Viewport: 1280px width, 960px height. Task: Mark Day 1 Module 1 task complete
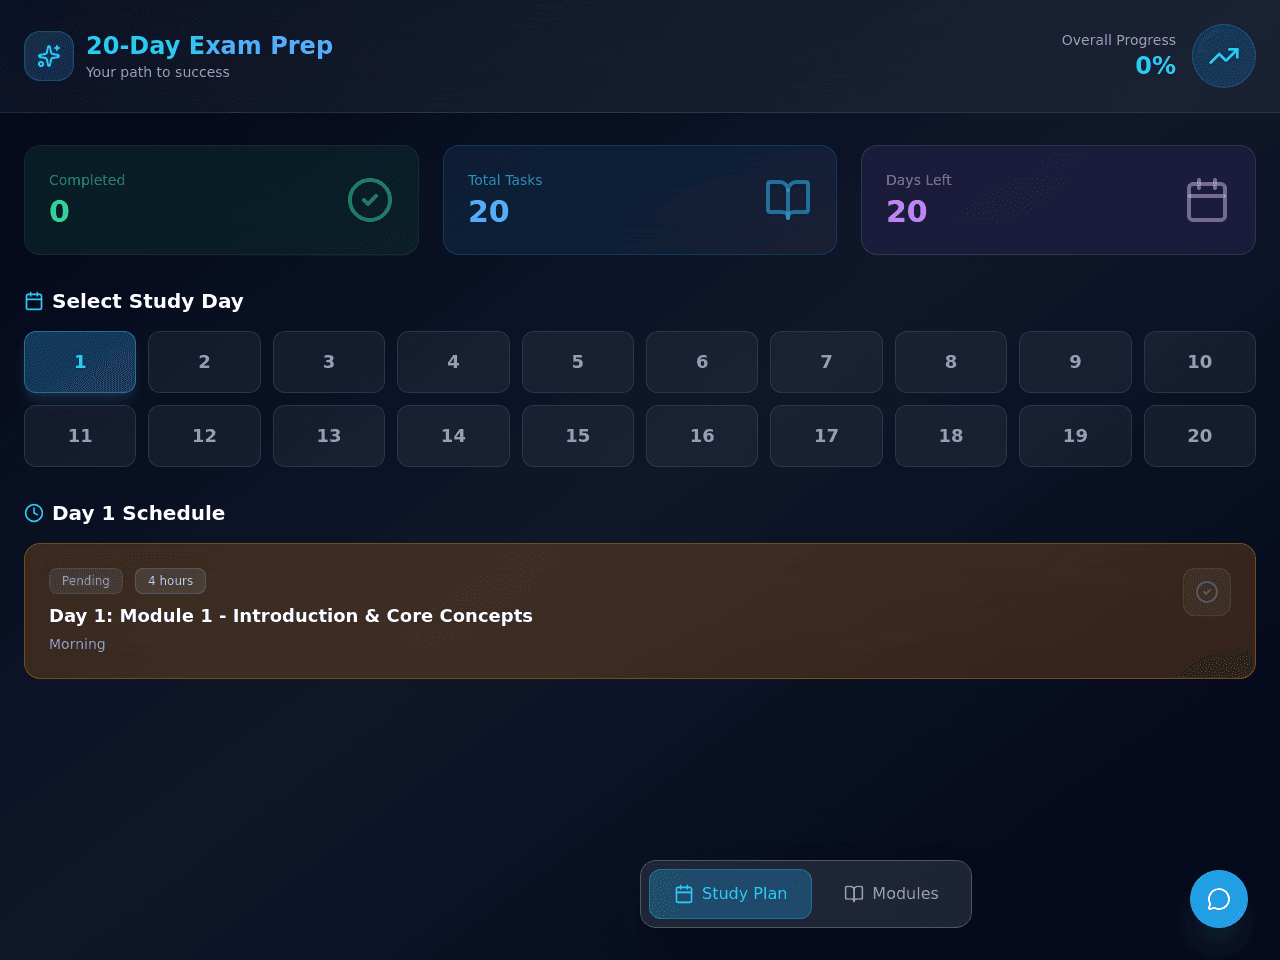(1207, 592)
